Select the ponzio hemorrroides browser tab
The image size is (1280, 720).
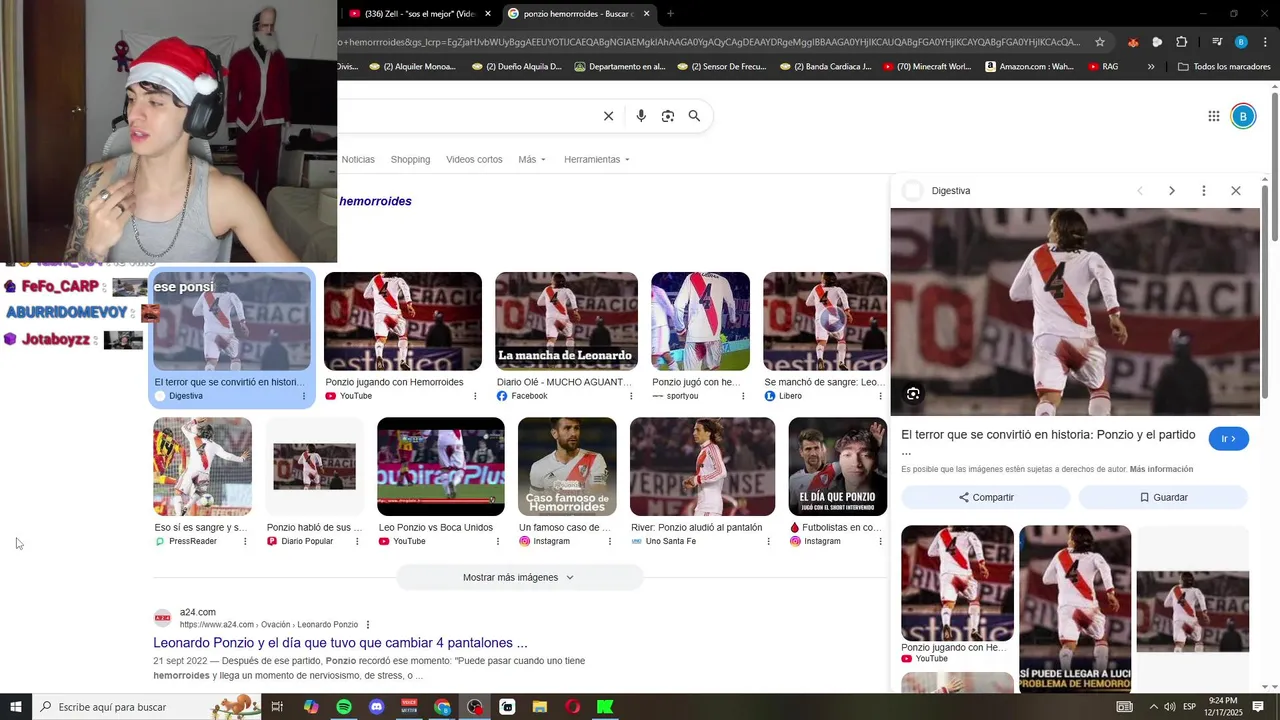pyautogui.click(x=578, y=14)
